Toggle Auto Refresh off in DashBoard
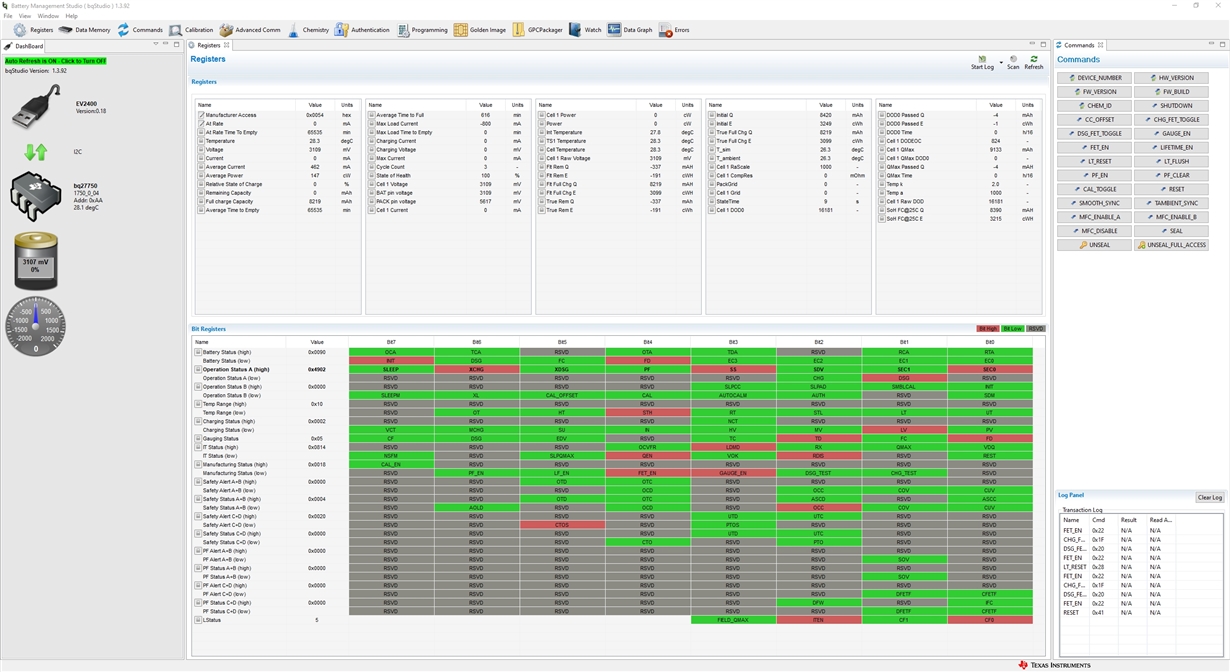Image resolution: width=1230 pixels, height=672 pixels. coord(55,61)
